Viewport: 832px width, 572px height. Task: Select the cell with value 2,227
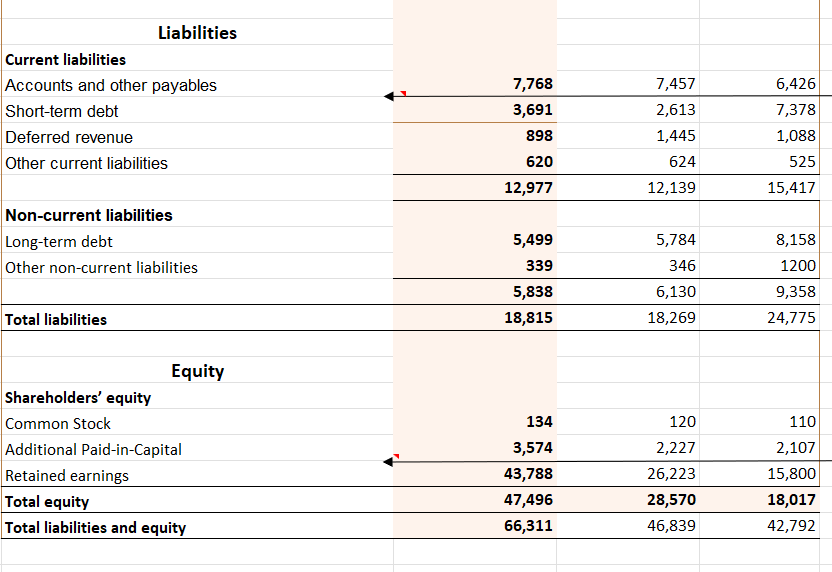[628, 448]
